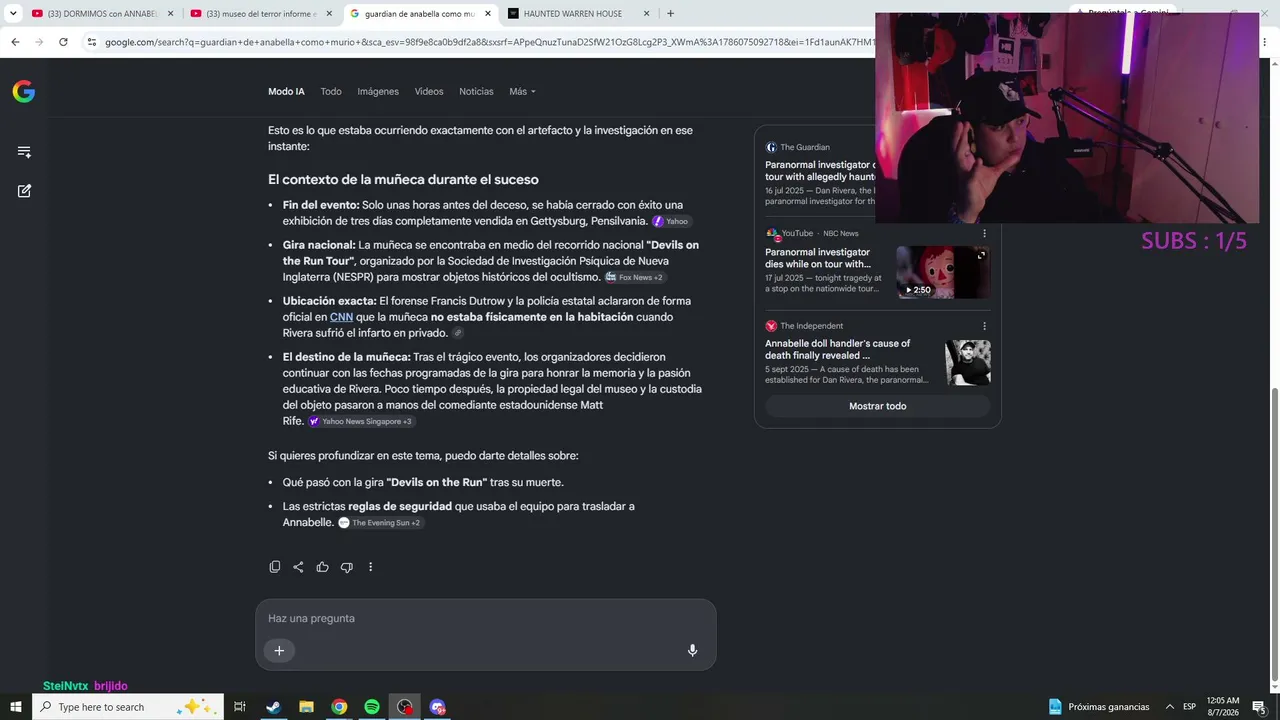Image resolution: width=1280 pixels, height=720 pixels.
Task: Click the 'Las estrictas reglas de seguridad' suggestion
Action: [459, 515]
